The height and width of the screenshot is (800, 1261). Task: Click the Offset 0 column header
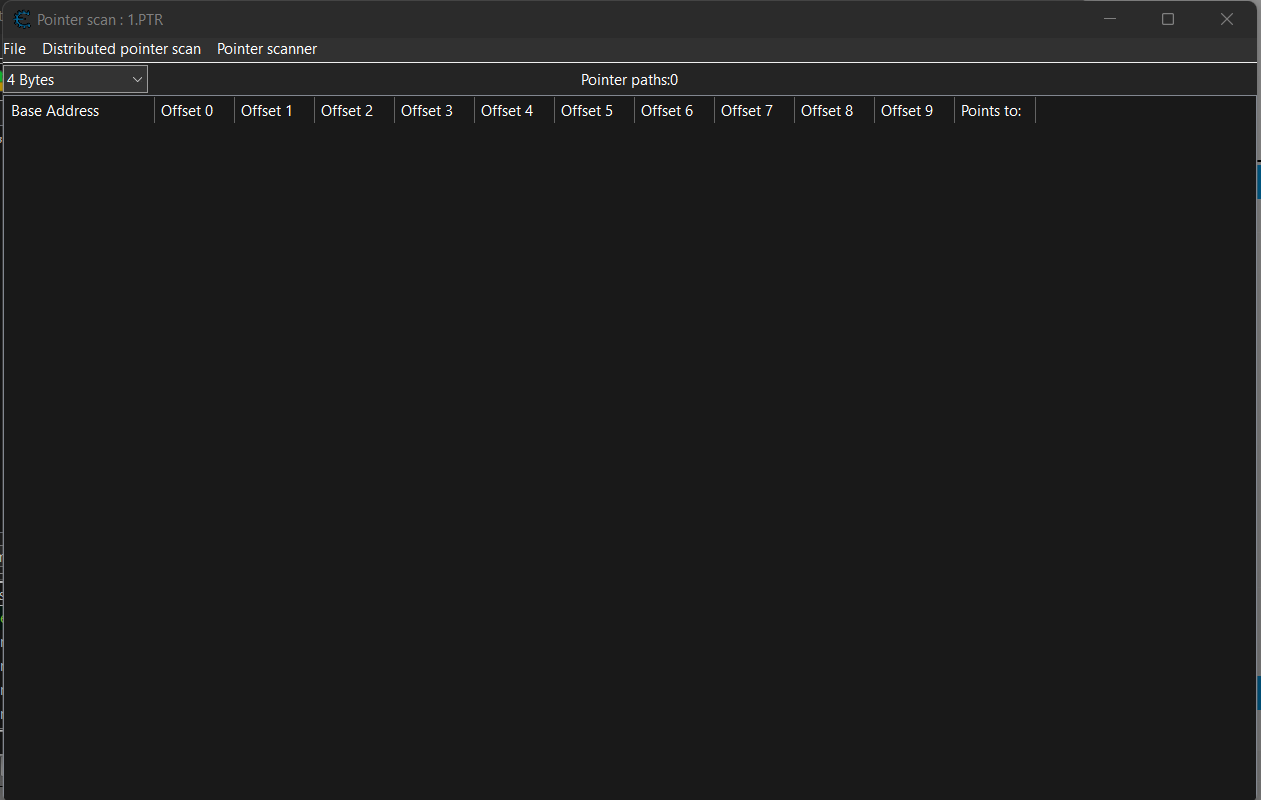(x=195, y=111)
